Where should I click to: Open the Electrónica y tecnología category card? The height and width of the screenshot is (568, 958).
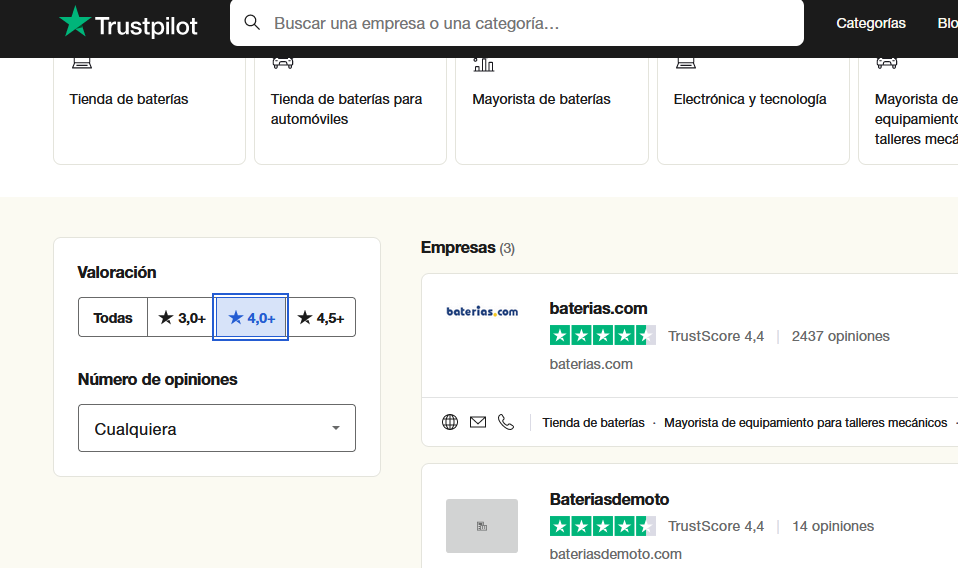click(753, 110)
